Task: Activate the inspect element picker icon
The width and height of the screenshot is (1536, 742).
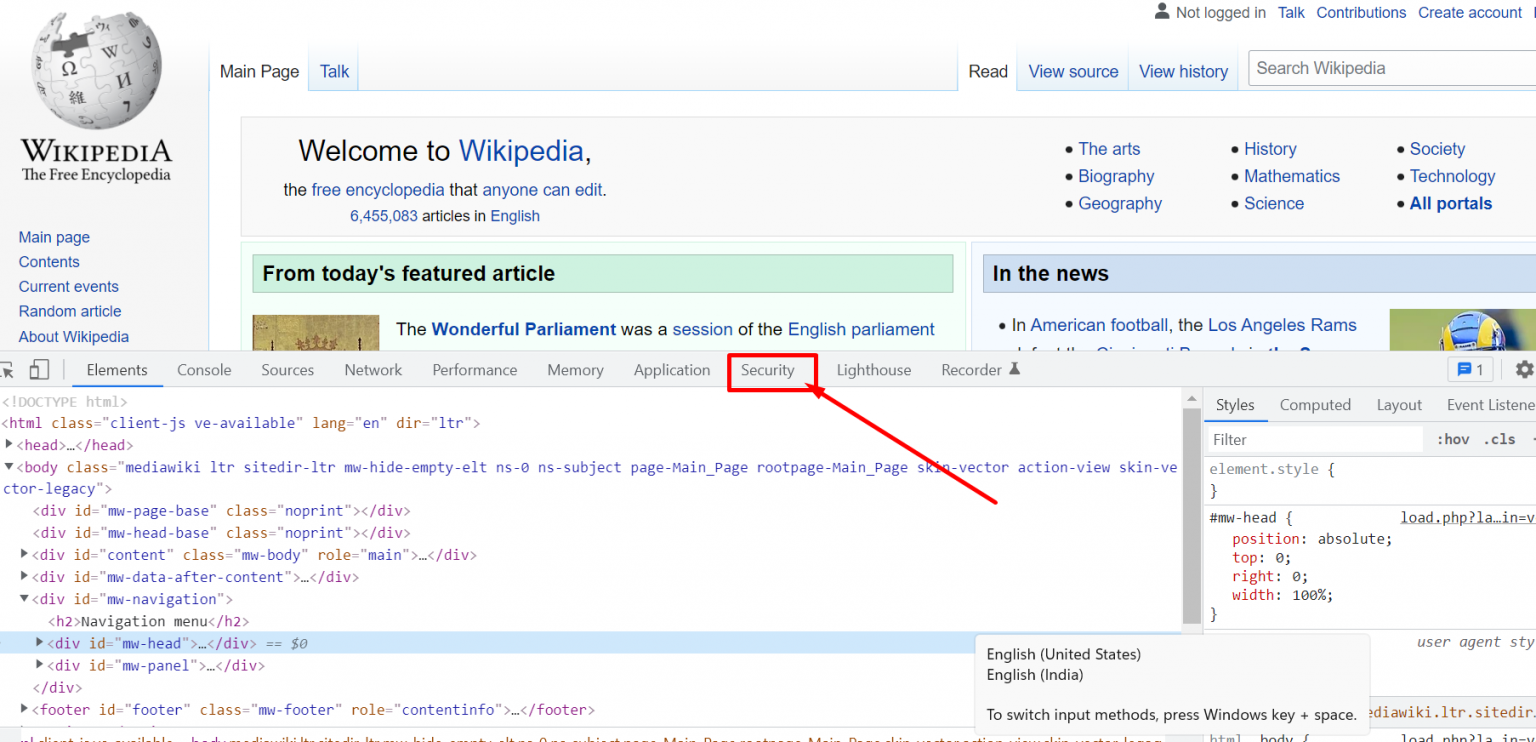Action: [7, 370]
